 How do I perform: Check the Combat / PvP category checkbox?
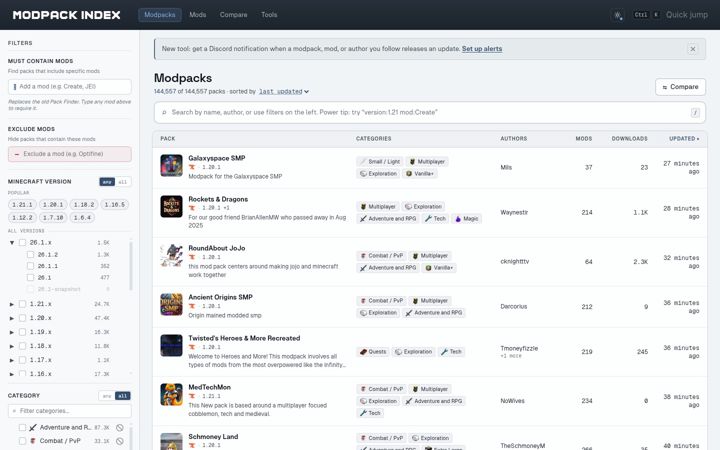click(x=22, y=441)
